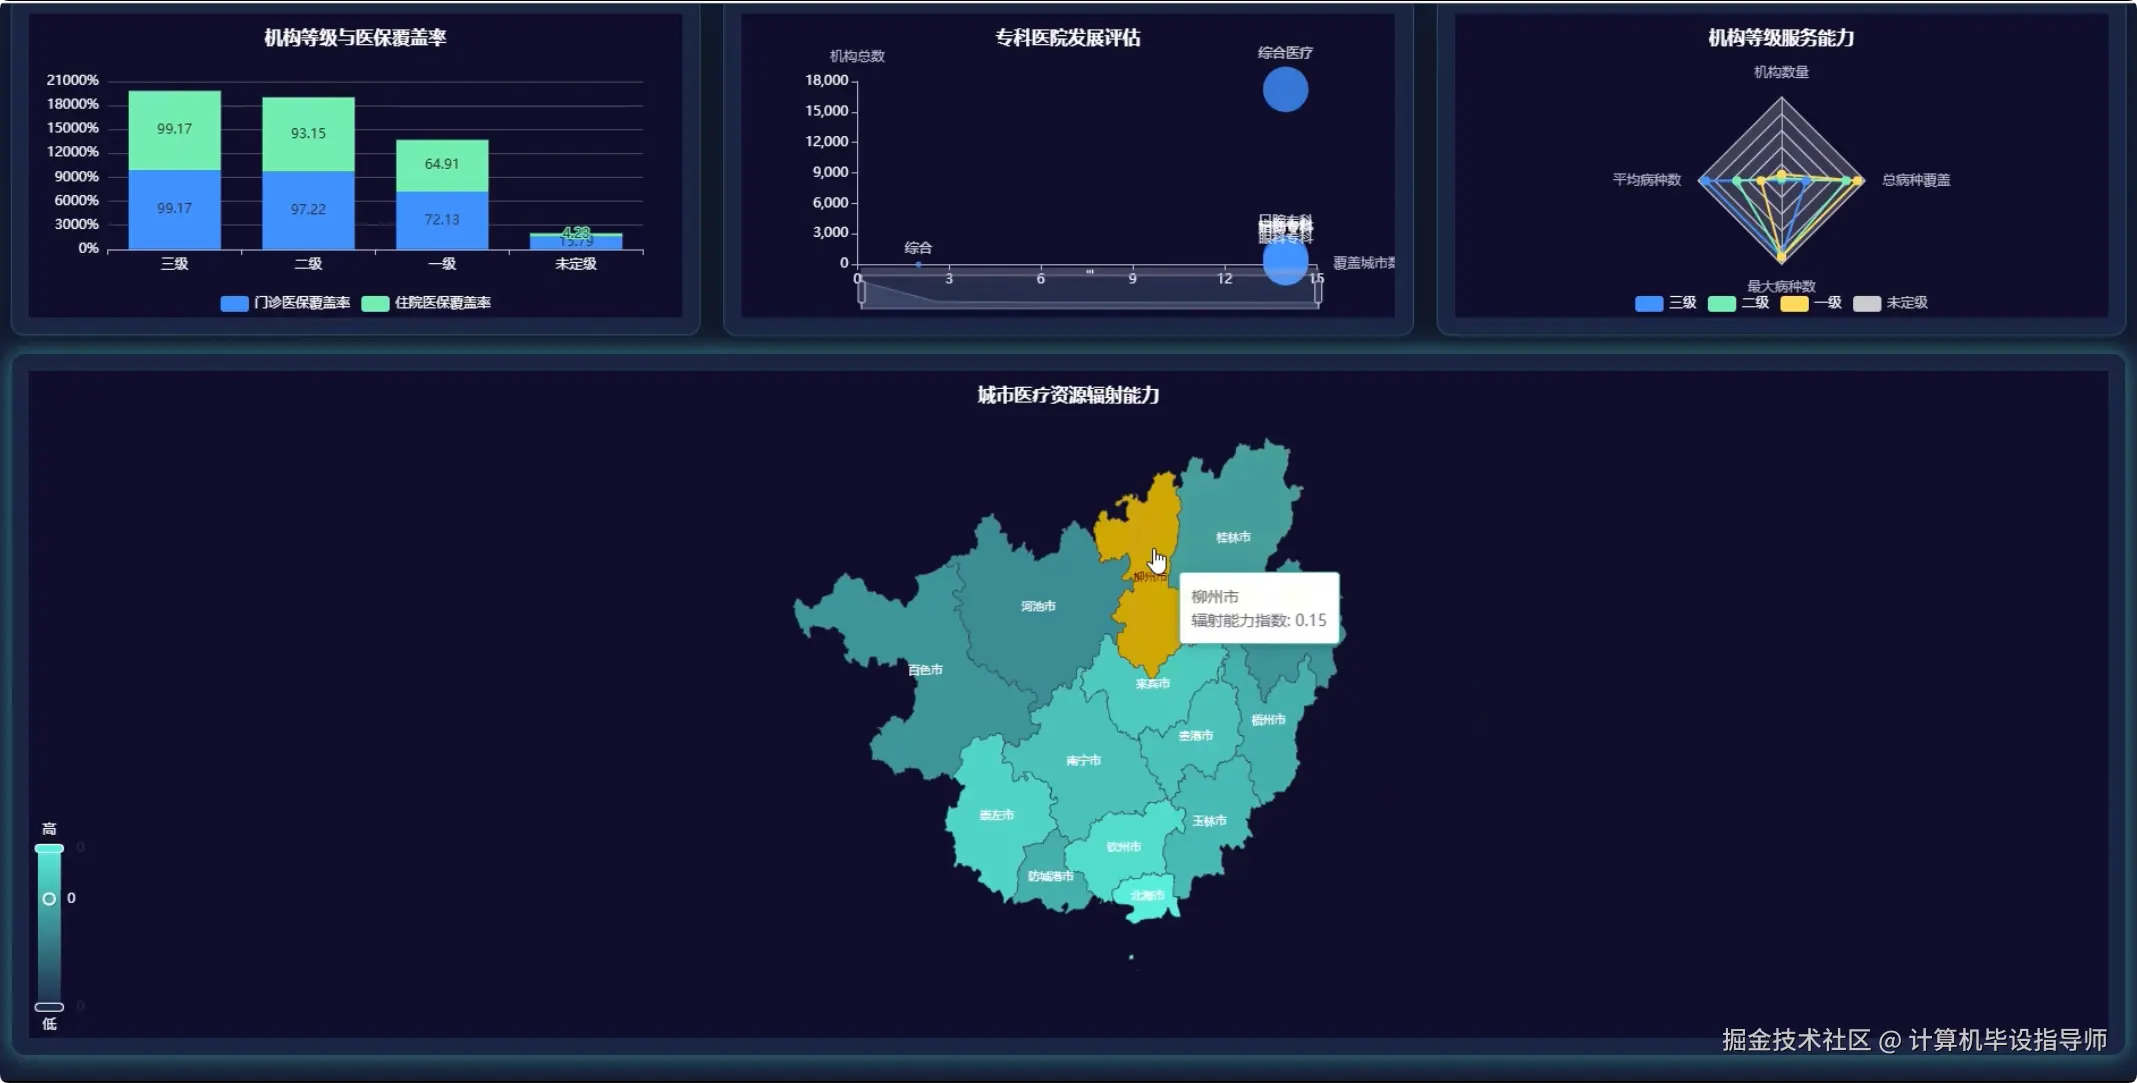This screenshot has width=2137, height=1083.
Task: Click the 21000% y-axis tick label
Action: (x=73, y=80)
